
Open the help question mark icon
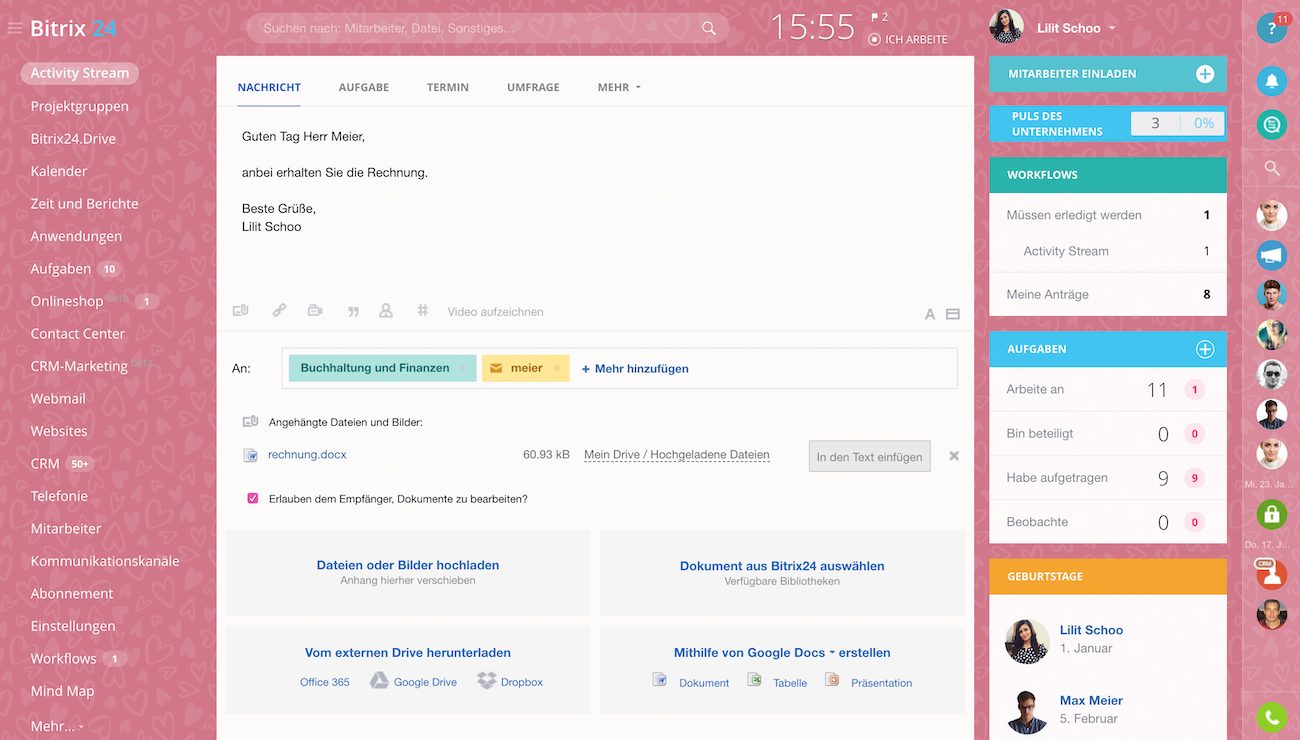pos(1271,28)
